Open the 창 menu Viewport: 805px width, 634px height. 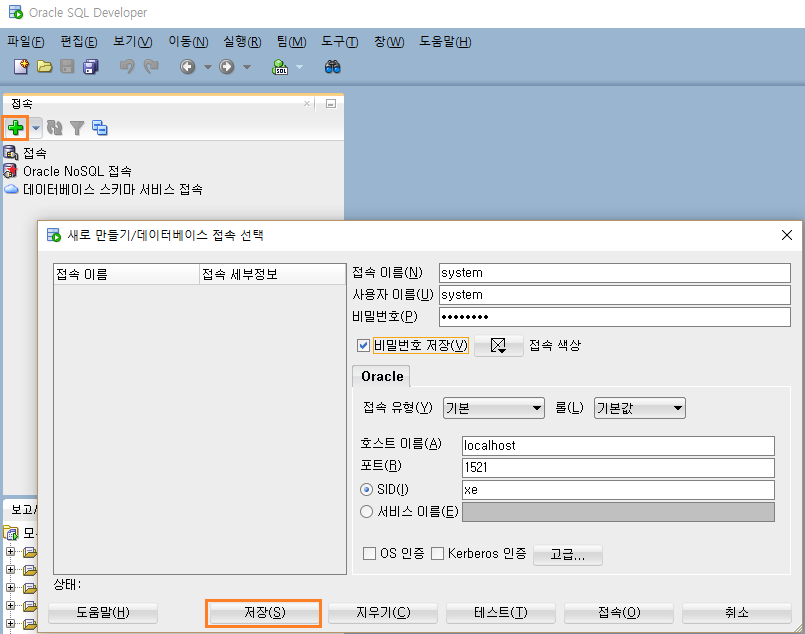(389, 42)
